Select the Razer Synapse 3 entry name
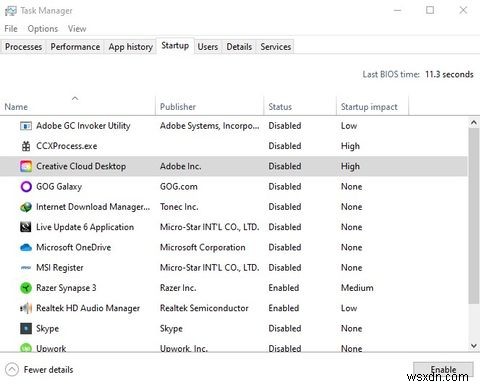The width and height of the screenshot is (480, 387). (66, 288)
